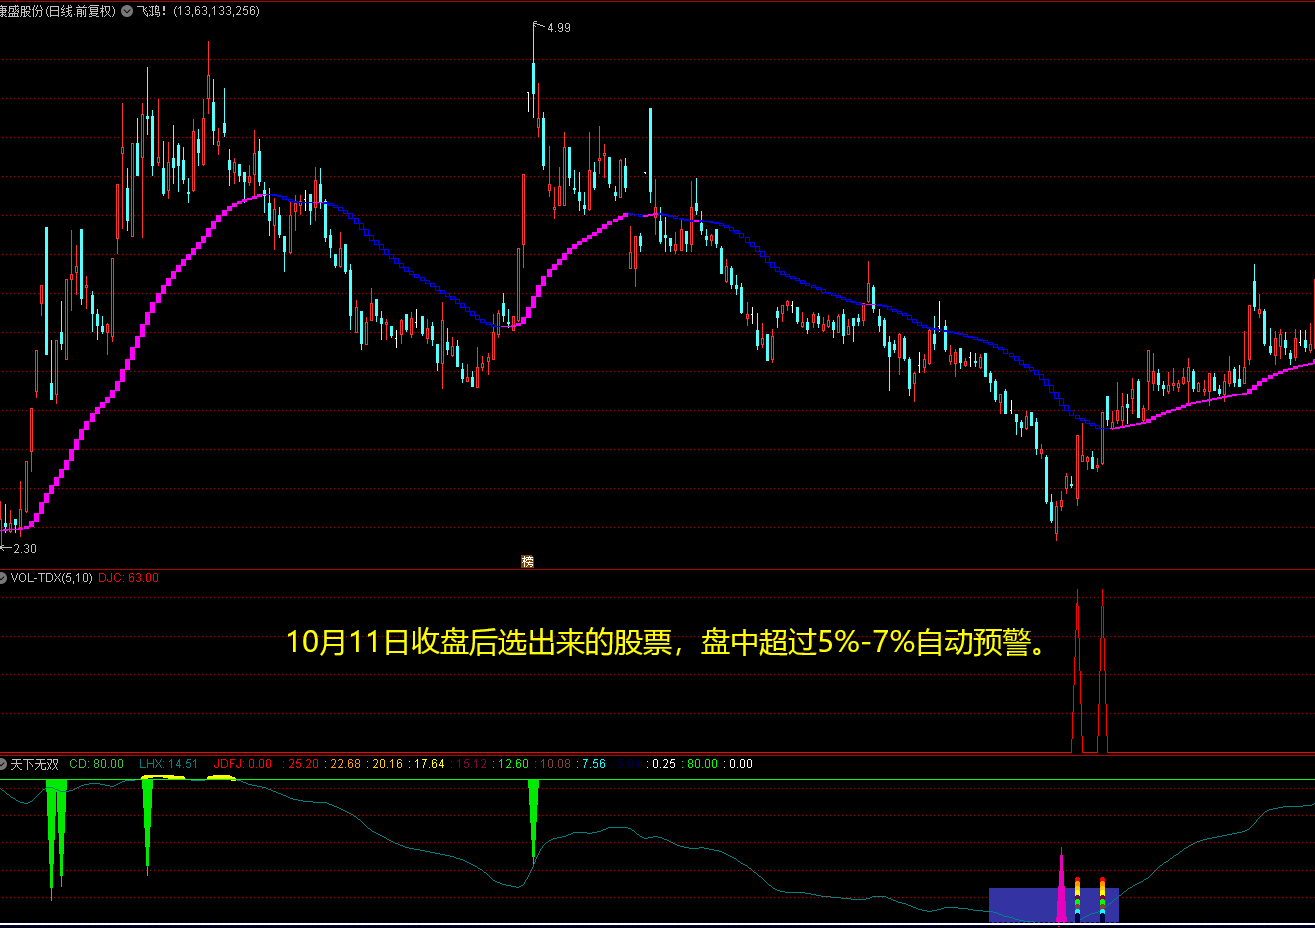Click the 飞鸿! indicator name
The width and height of the screenshot is (1315, 928).
pyautogui.click(x=152, y=11)
